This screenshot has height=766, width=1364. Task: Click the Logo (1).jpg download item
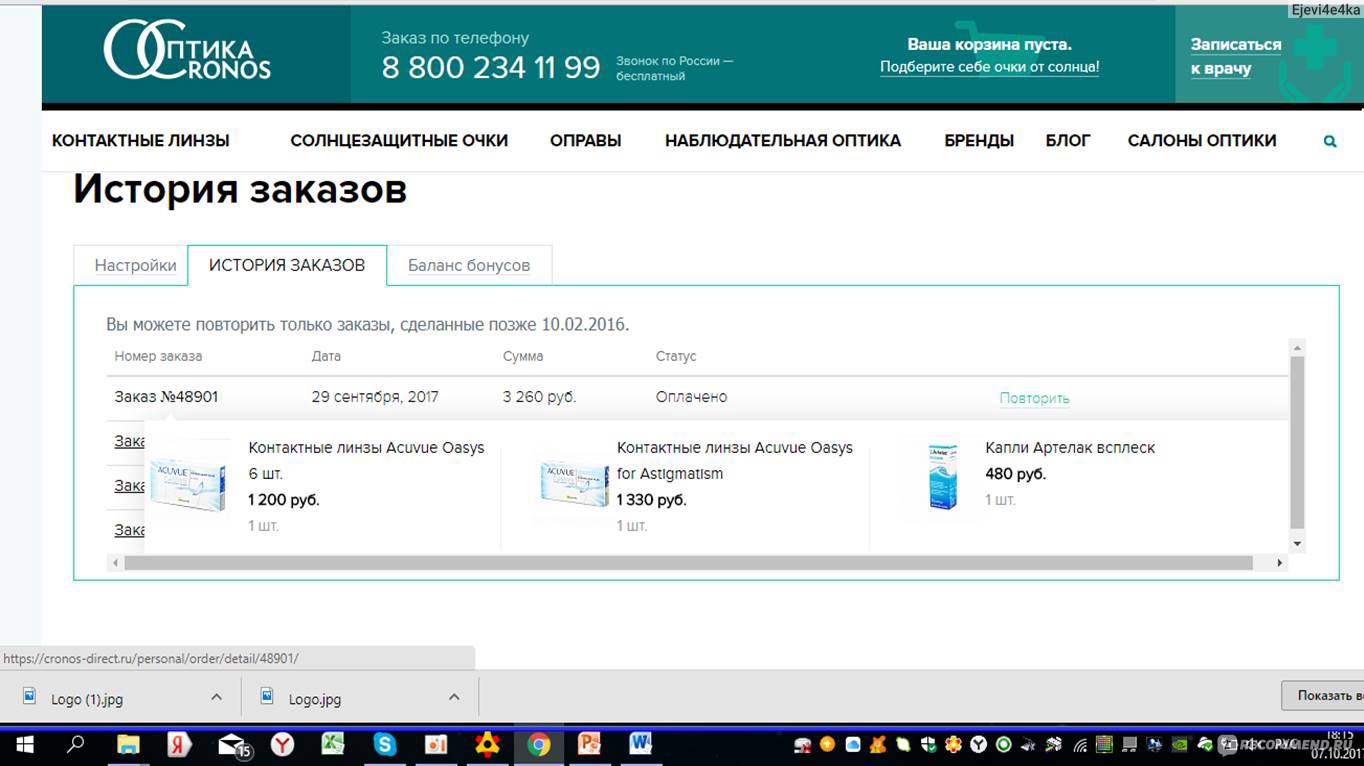point(120,697)
